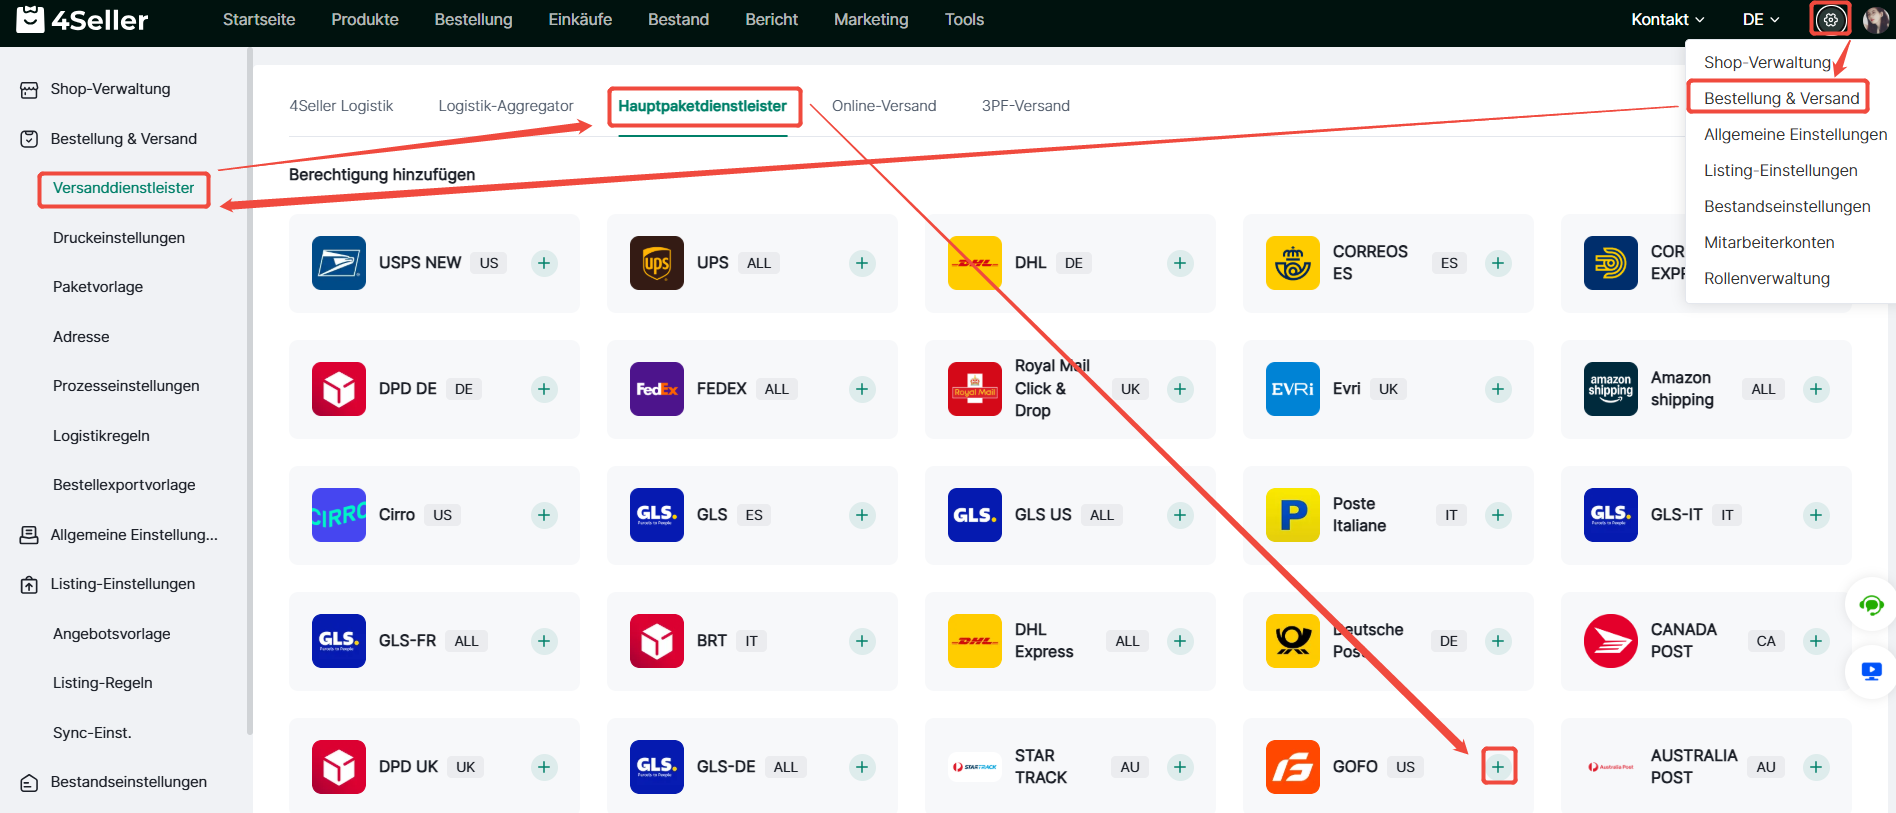Open user profile avatar
The width and height of the screenshot is (1896, 813).
tap(1875, 19)
